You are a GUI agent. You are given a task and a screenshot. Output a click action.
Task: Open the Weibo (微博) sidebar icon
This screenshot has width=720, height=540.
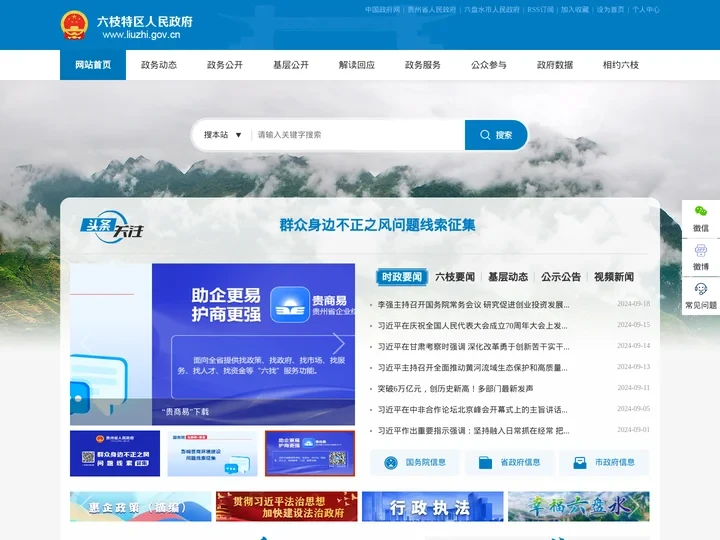point(701,257)
